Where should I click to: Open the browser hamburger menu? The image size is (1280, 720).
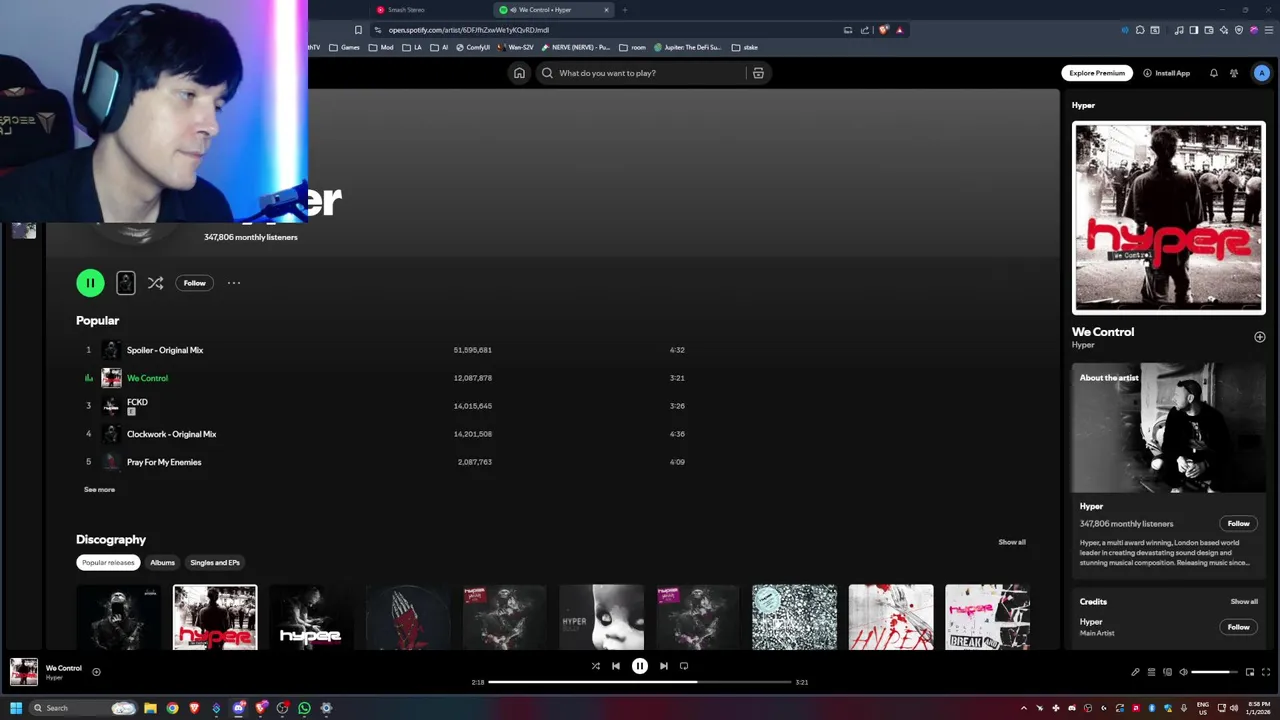pos(1267,30)
